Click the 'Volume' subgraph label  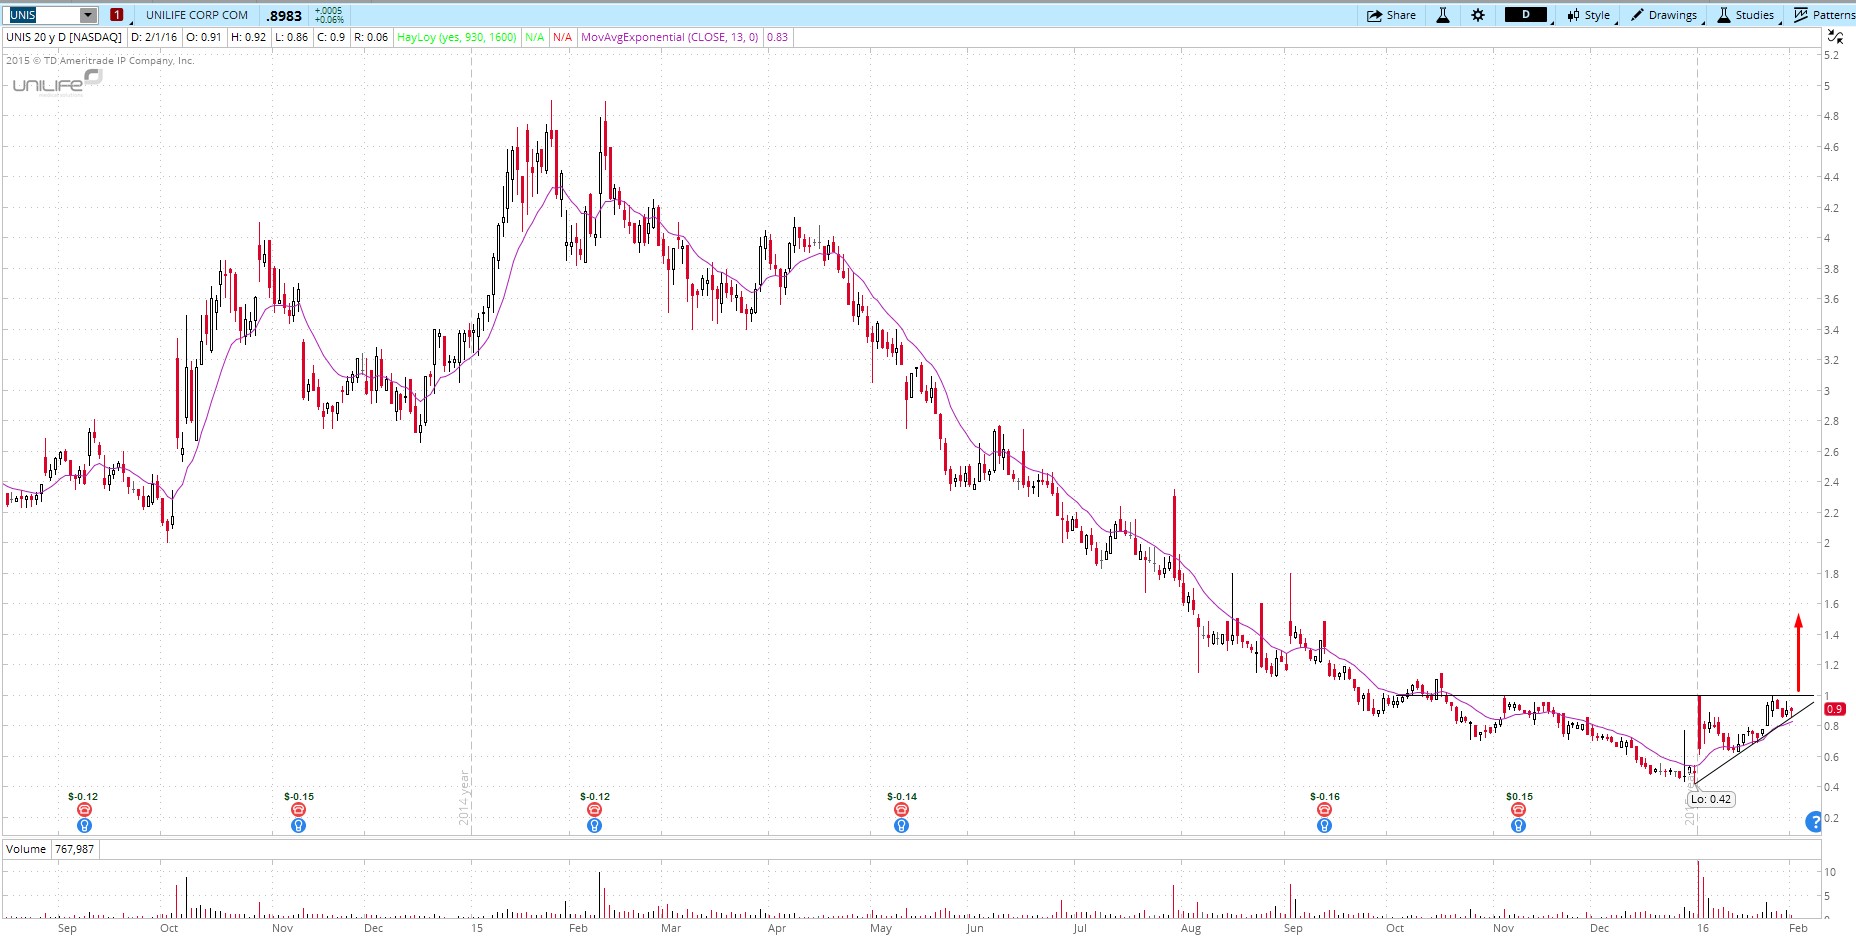point(26,849)
